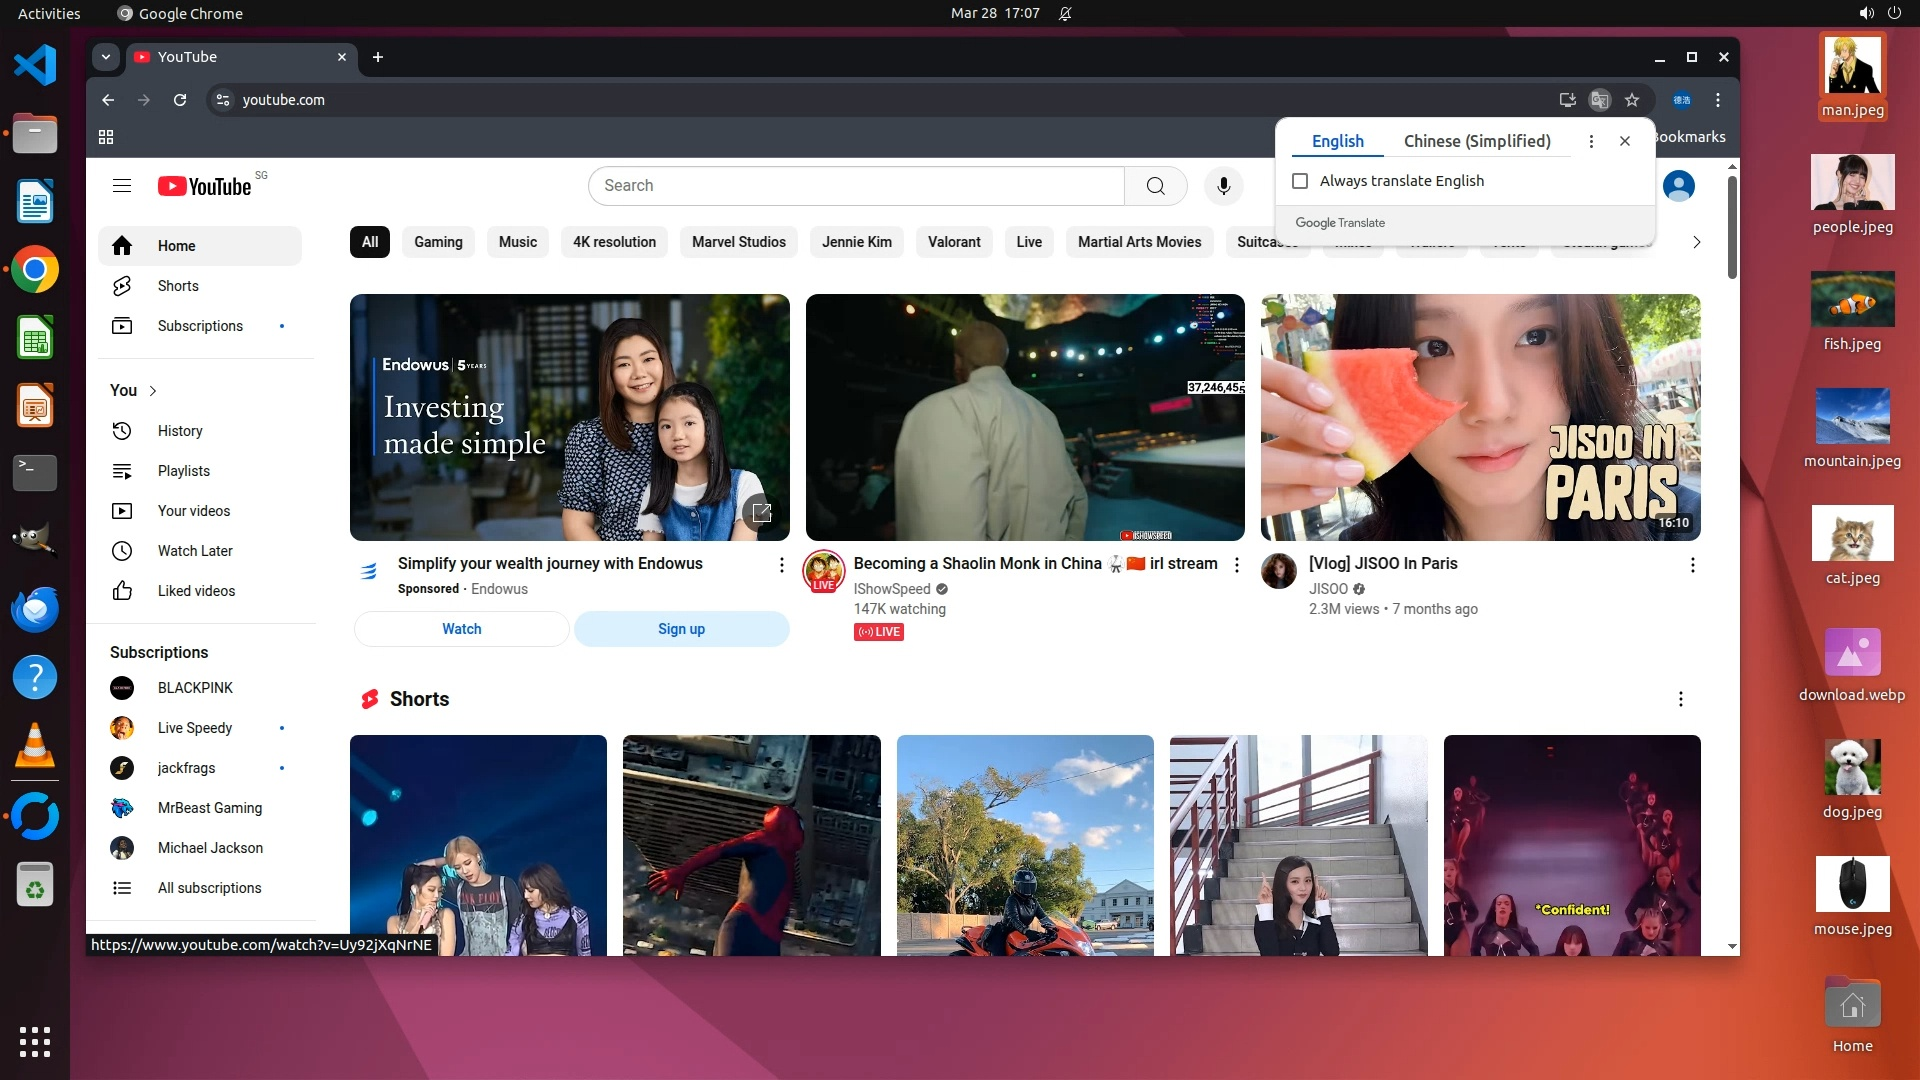Click the Sign up button on ad
1920x1080 pixels.
pyautogui.click(x=681, y=629)
